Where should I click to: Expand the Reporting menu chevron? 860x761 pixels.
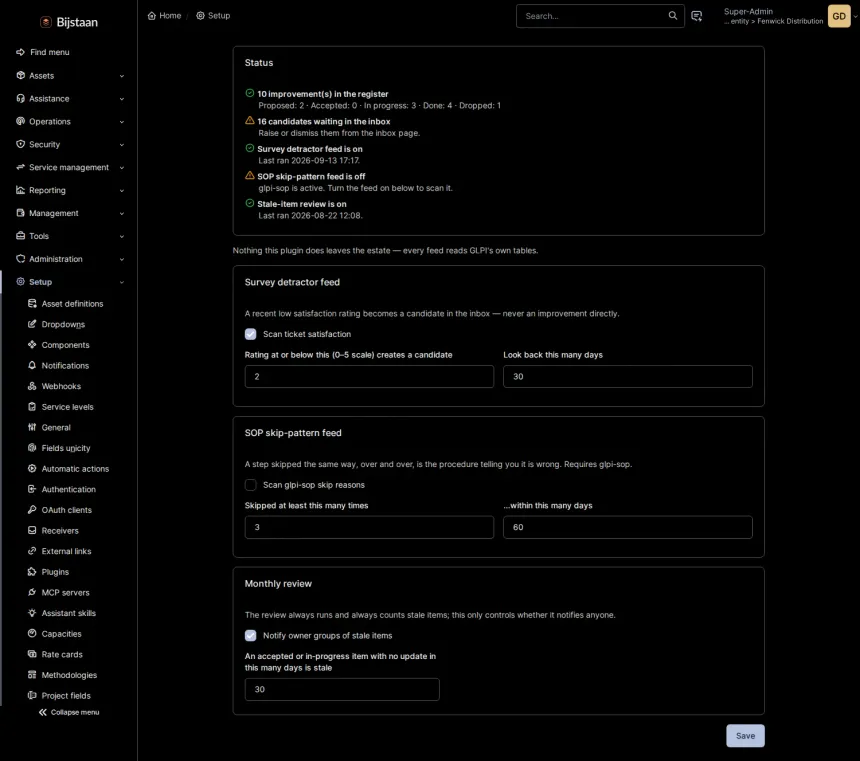pos(122,190)
